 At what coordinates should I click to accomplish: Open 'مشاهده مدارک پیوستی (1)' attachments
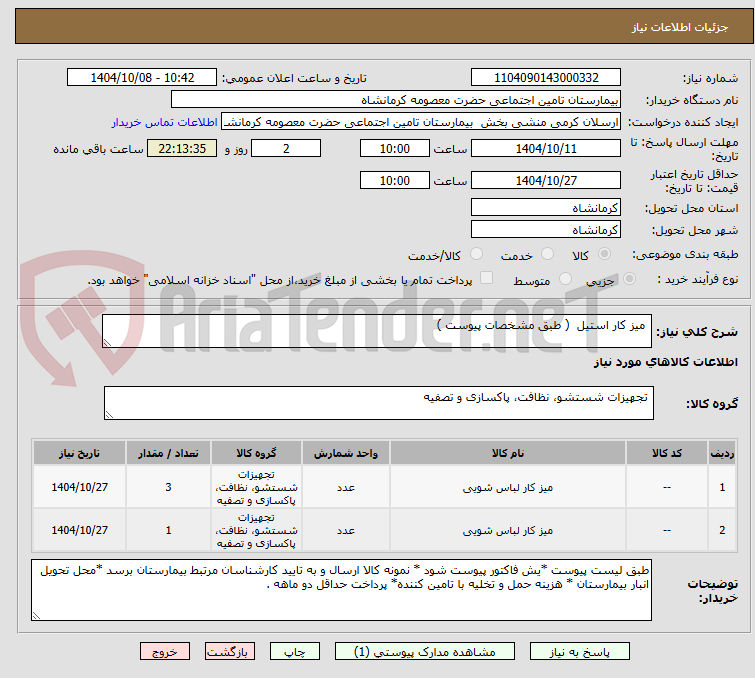pos(424,652)
